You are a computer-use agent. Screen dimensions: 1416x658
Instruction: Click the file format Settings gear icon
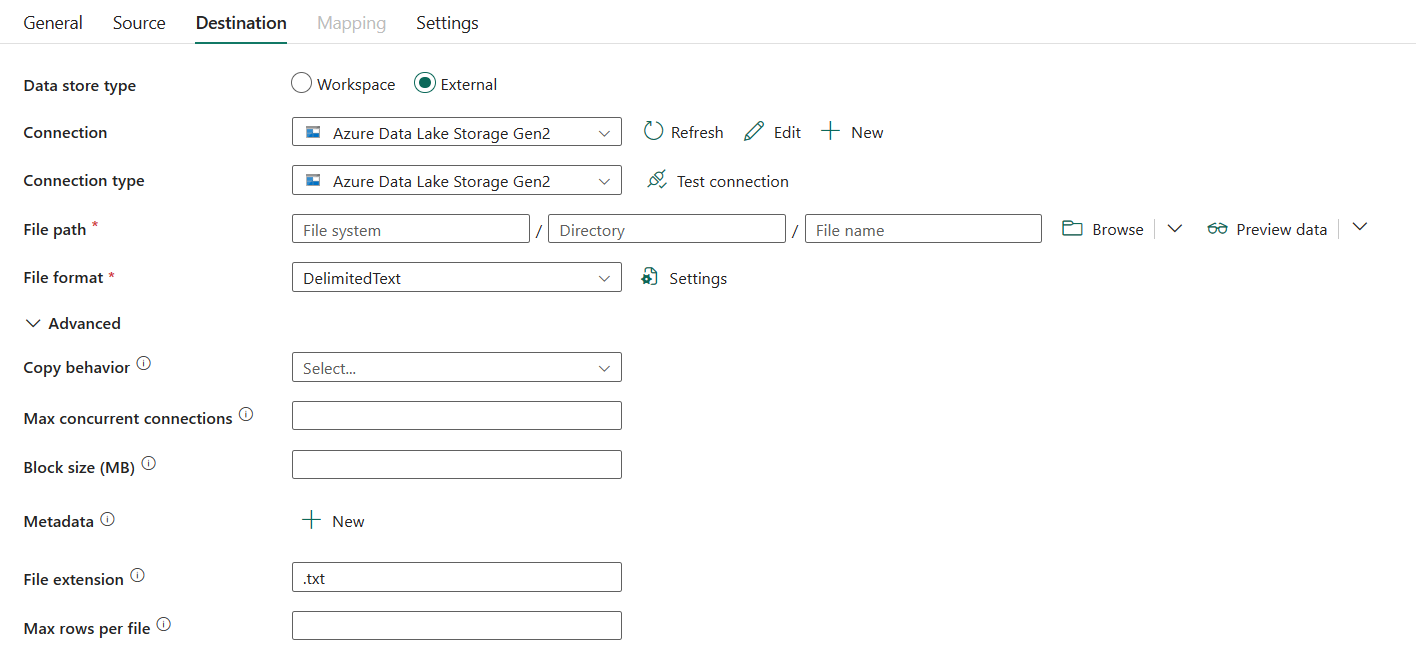coord(650,277)
